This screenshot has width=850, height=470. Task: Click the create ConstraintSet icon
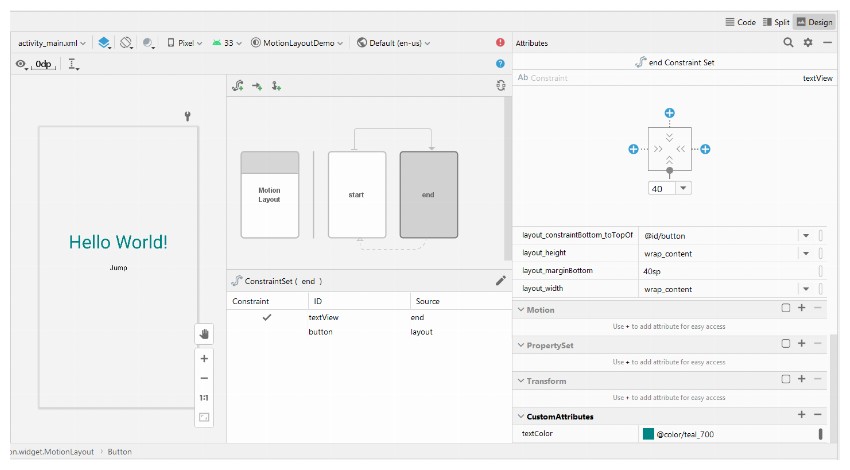(238, 86)
